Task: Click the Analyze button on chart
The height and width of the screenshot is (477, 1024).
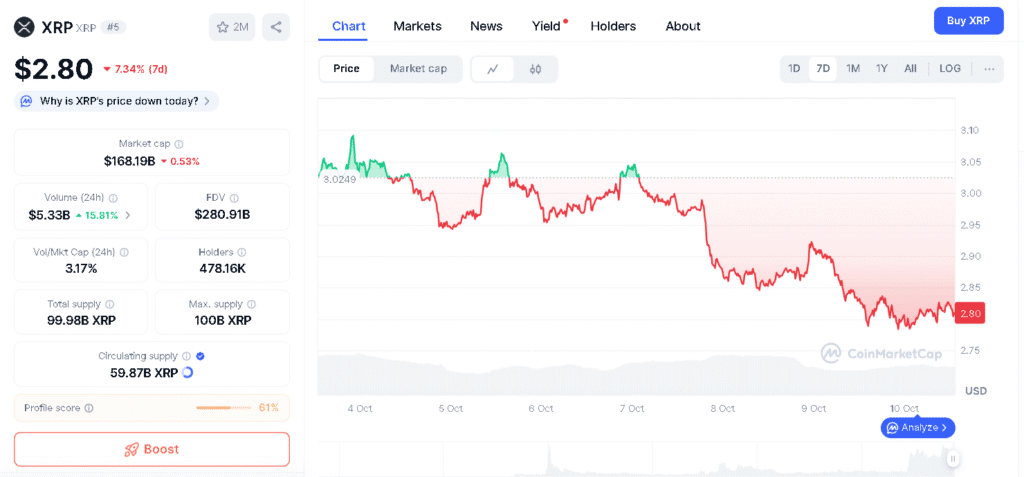Action: (918, 427)
